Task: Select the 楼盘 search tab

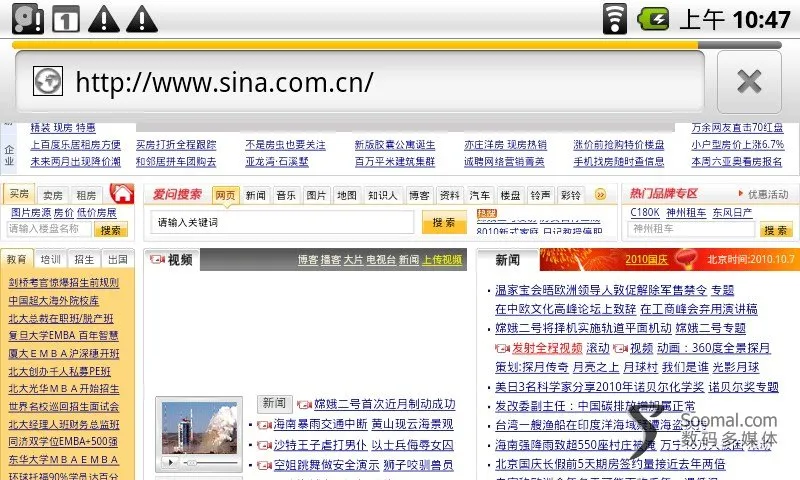Action: [510, 195]
